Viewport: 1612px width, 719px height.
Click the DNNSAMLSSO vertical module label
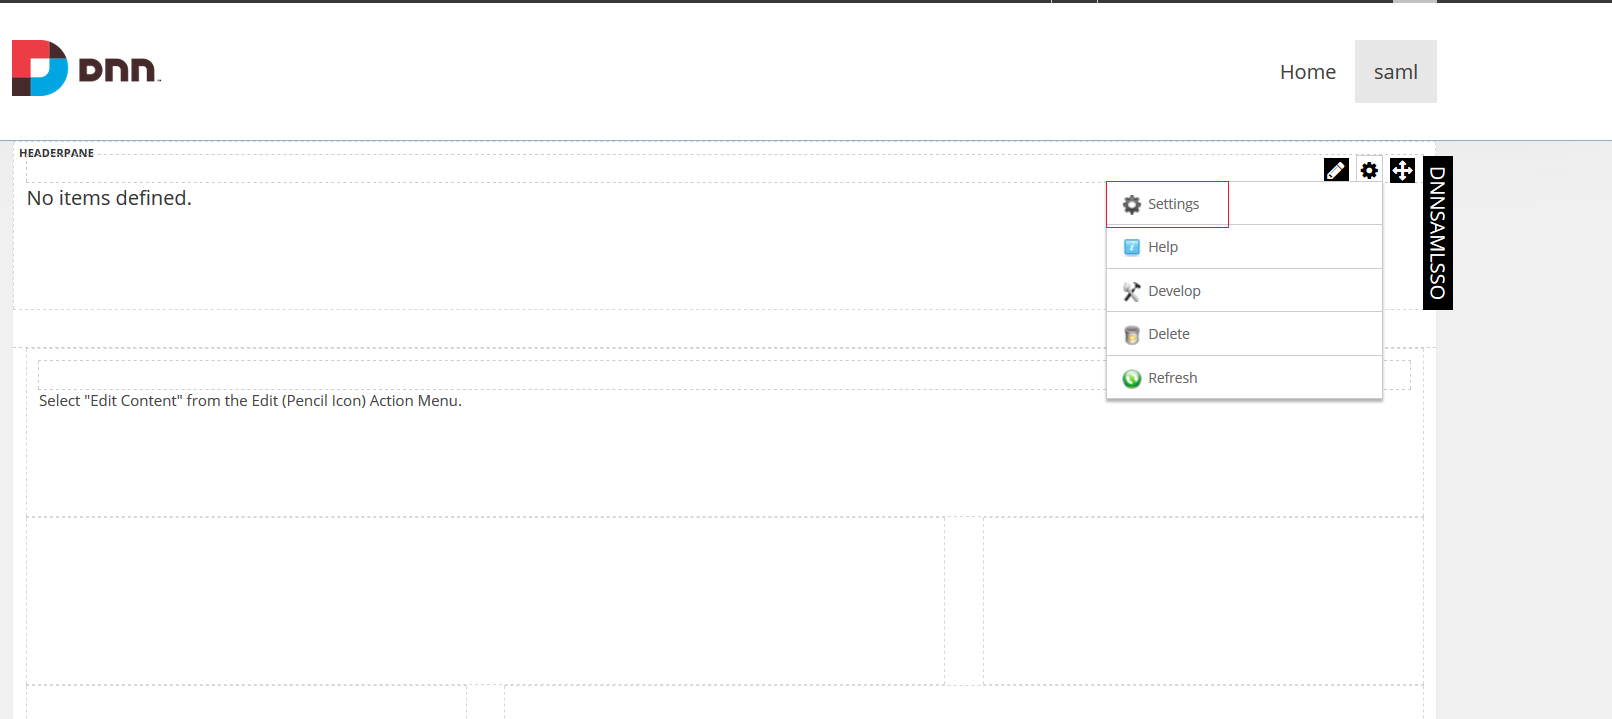[1438, 233]
